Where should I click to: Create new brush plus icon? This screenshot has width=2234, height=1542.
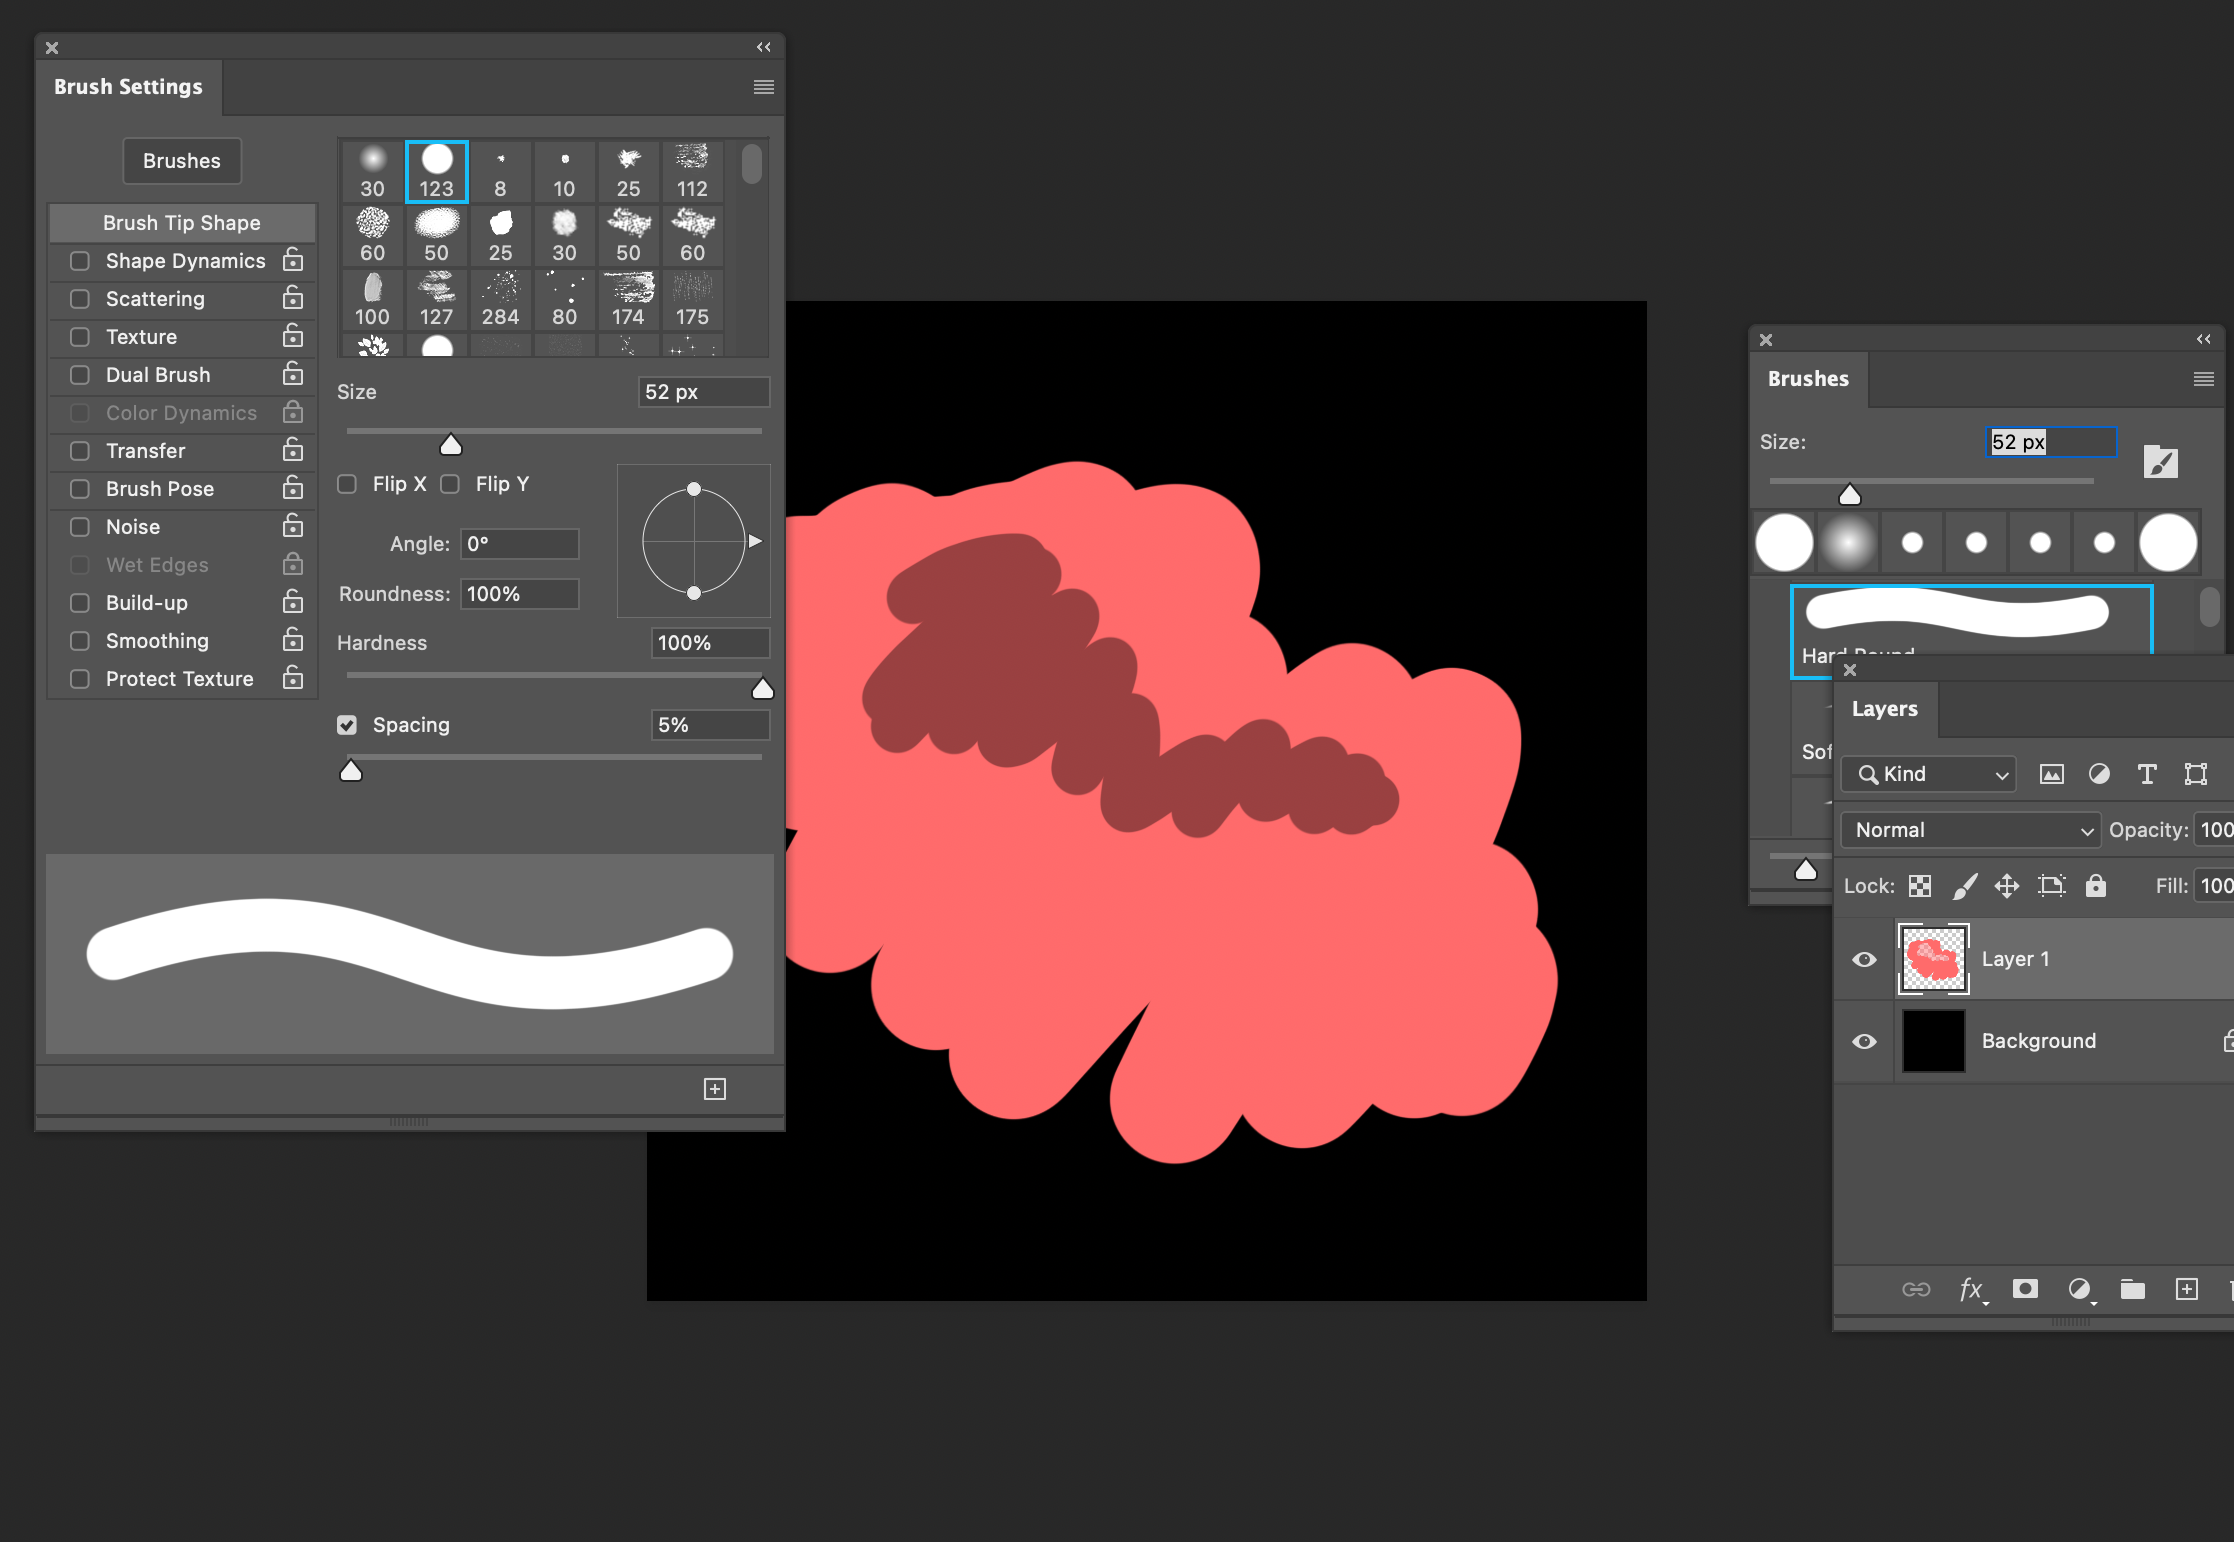coord(715,1089)
